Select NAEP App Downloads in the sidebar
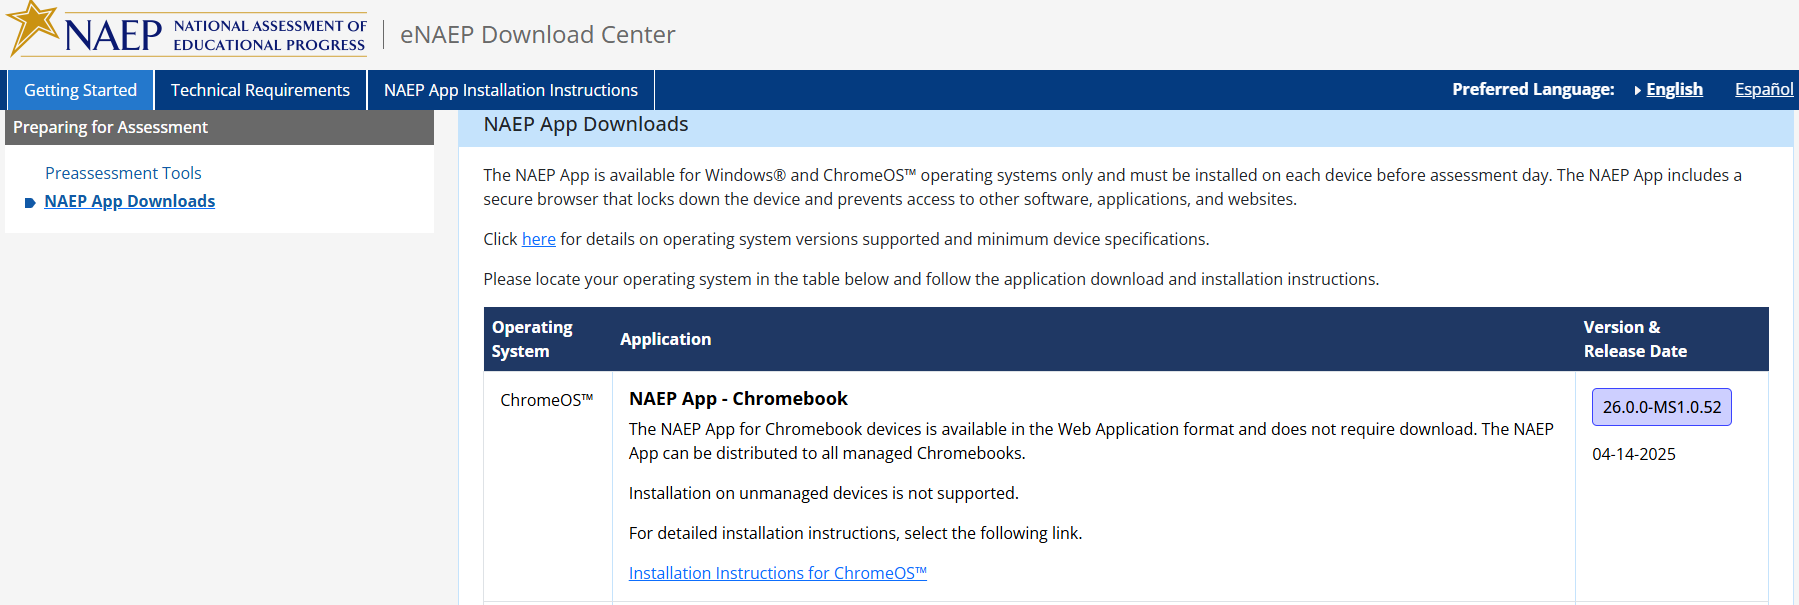The width and height of the screenshot is (1799, 605). pos(130,201)
